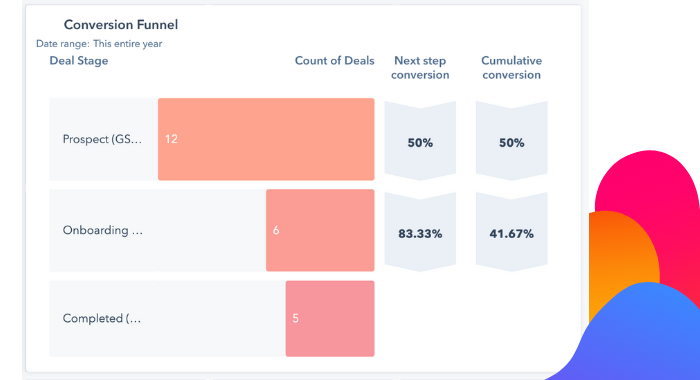Select the Onboarding deal stage label
Viewport: 700px width, 380px height.
(103, 230)
